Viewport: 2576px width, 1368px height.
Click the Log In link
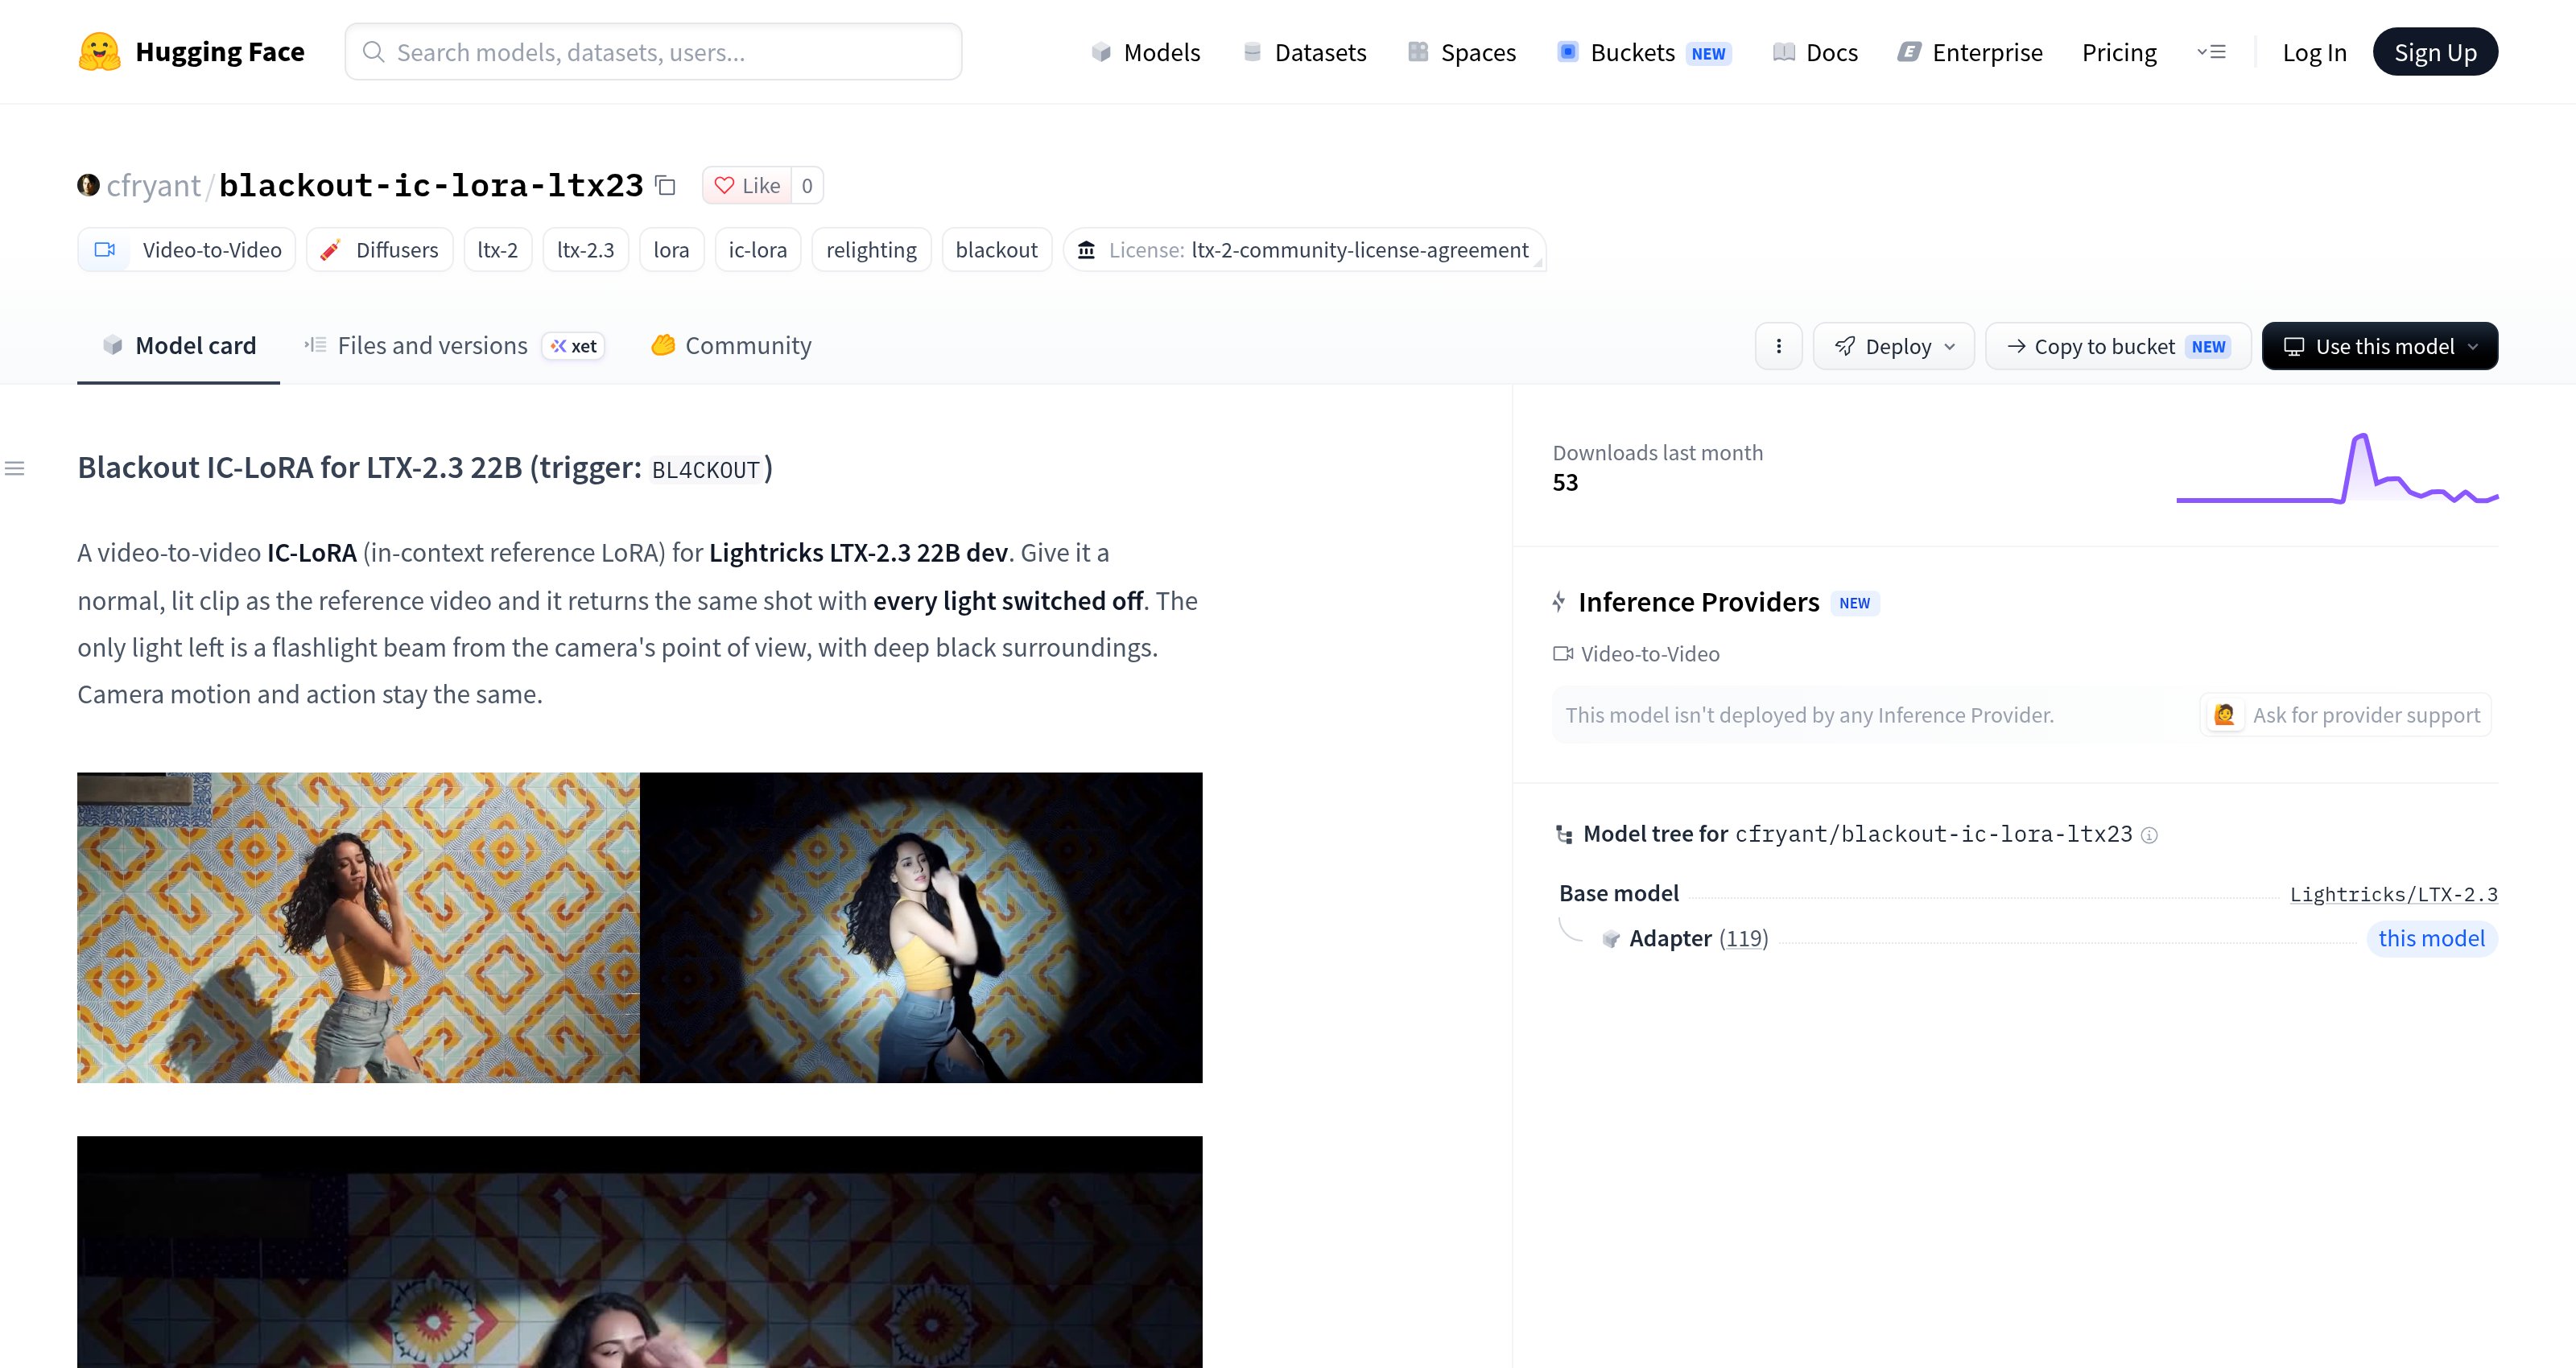point(2314,52)
